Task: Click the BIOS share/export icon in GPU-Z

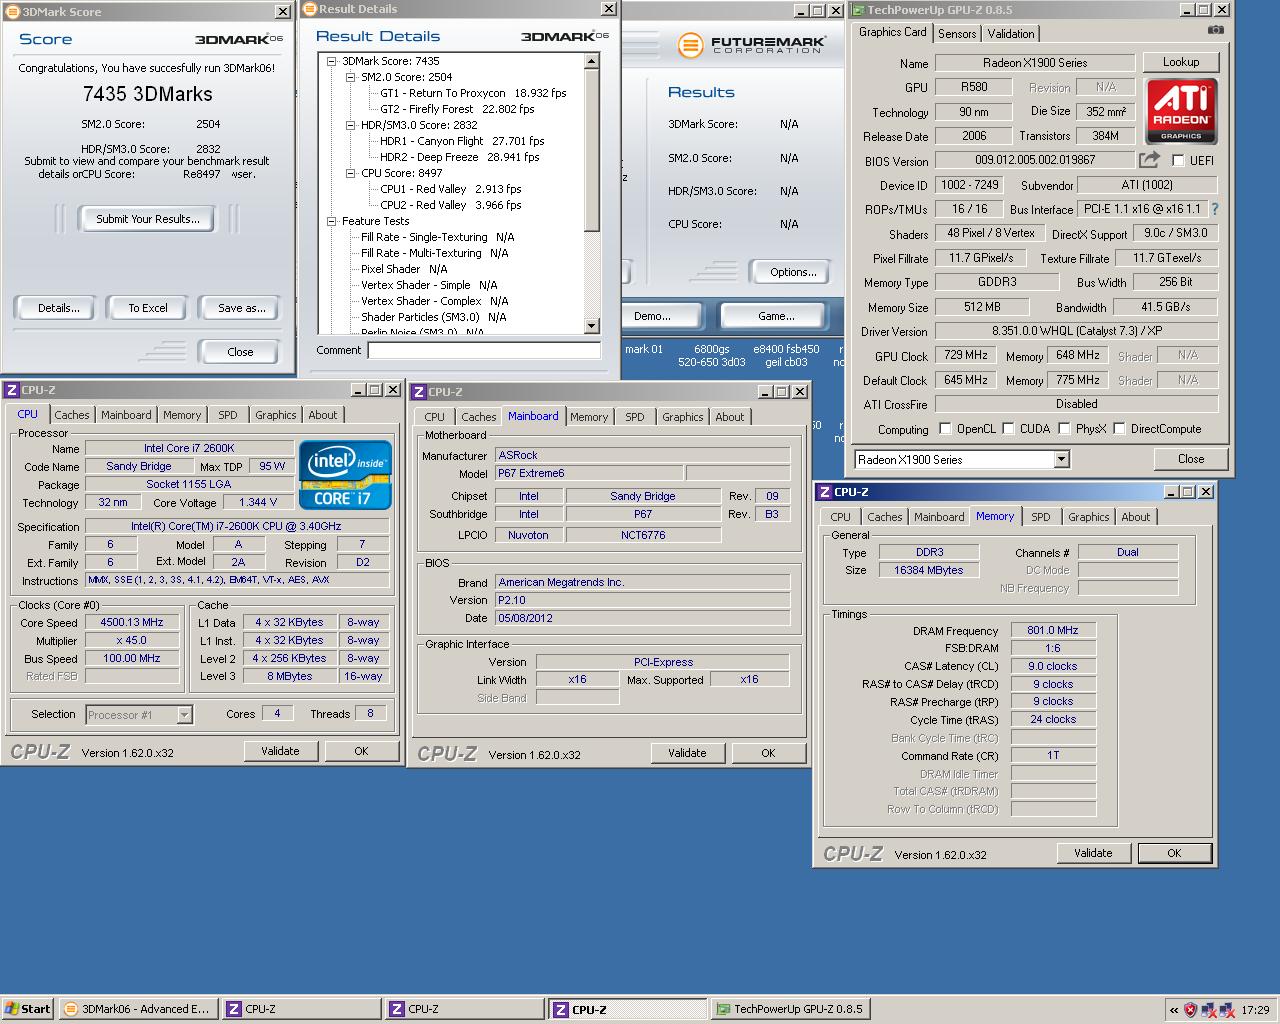Action: point(1150,160)
